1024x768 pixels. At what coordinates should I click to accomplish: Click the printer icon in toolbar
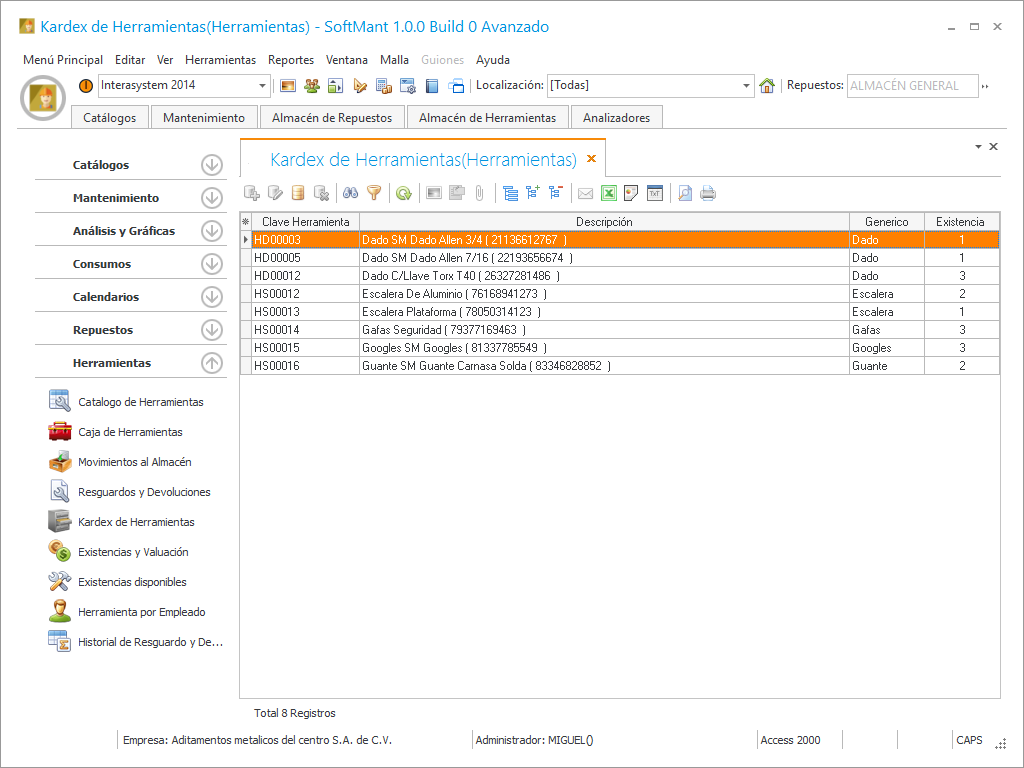tap(708, 194)
